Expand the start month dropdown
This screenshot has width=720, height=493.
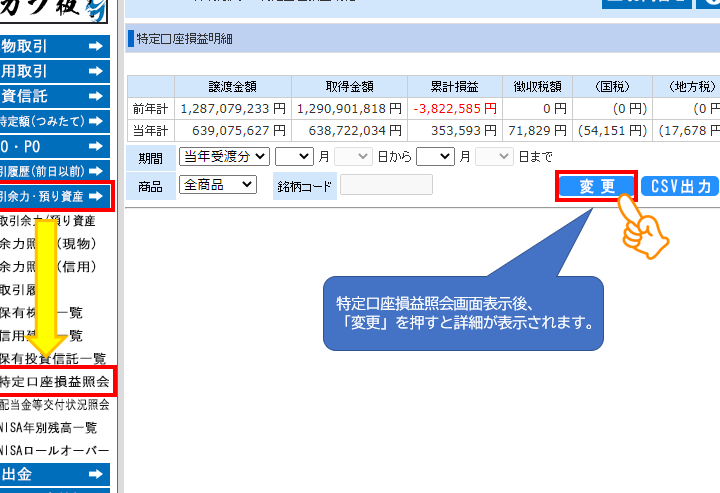(293, 156)
